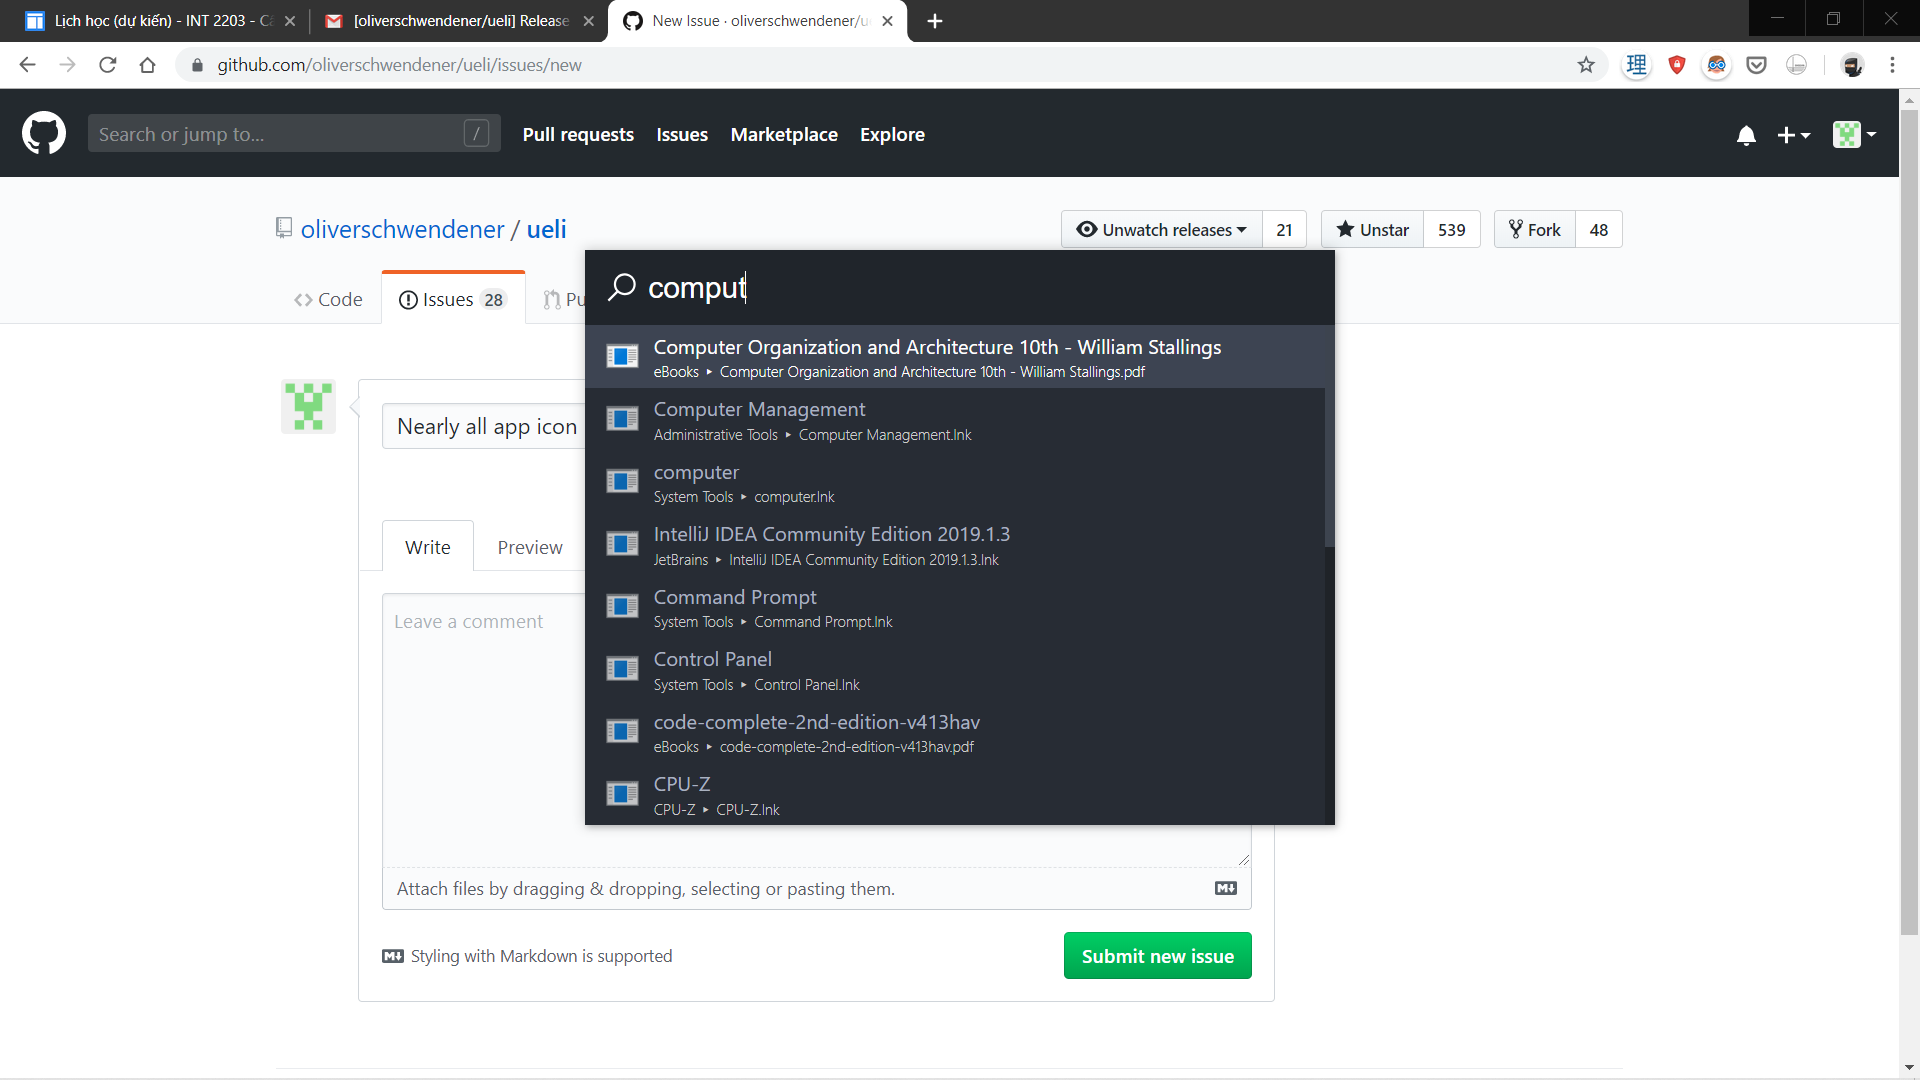Click the address bar URL
1920x1080 pixels.
pos(400,65)
